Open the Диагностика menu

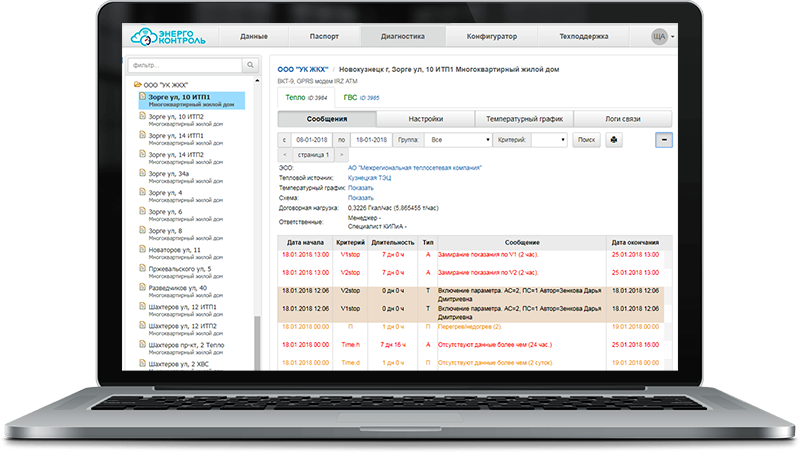point(403,37)
